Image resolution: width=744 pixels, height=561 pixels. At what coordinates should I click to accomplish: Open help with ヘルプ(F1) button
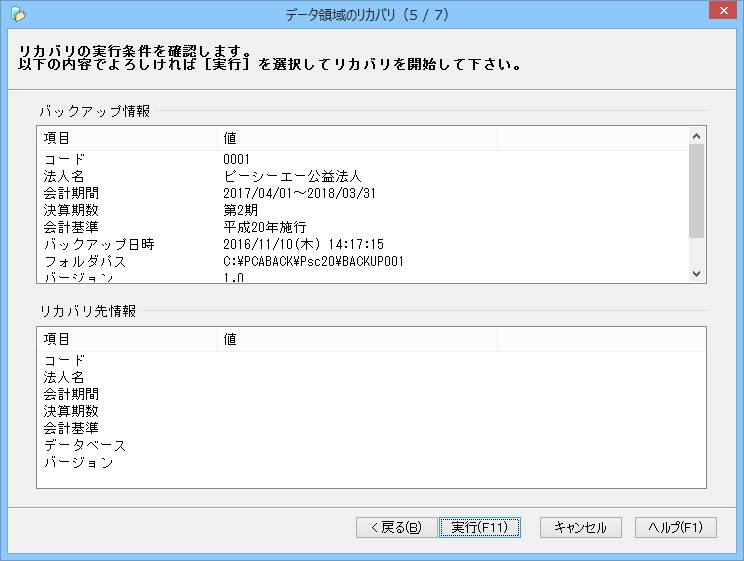click(676, 527)
